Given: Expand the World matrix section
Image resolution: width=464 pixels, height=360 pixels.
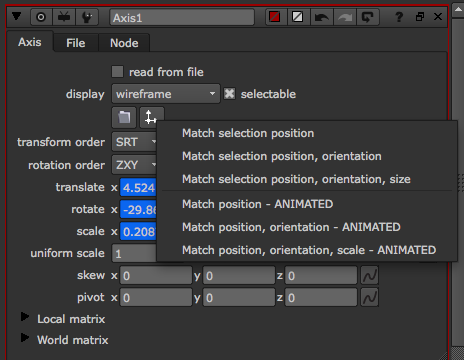Looking at the screenshot, I should click(25, 338).
